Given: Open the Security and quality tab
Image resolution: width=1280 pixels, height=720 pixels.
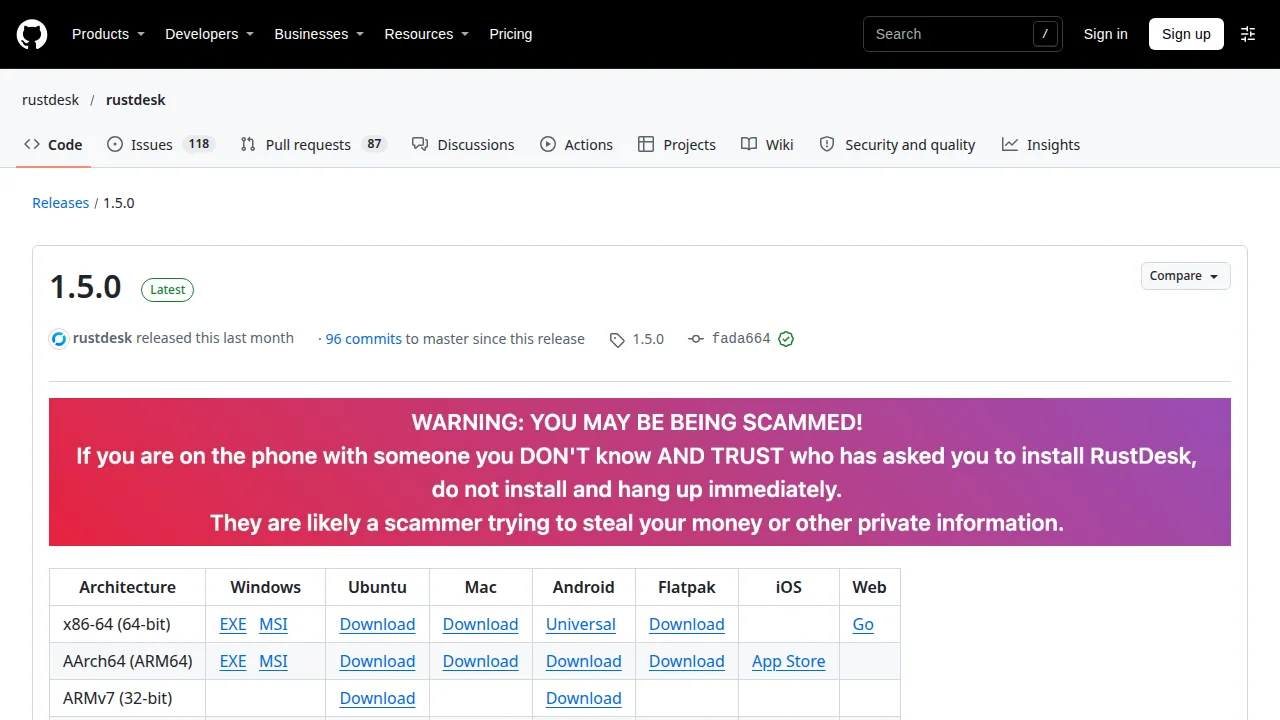Looking at the screenshot, I should click(x=897, y=145).
